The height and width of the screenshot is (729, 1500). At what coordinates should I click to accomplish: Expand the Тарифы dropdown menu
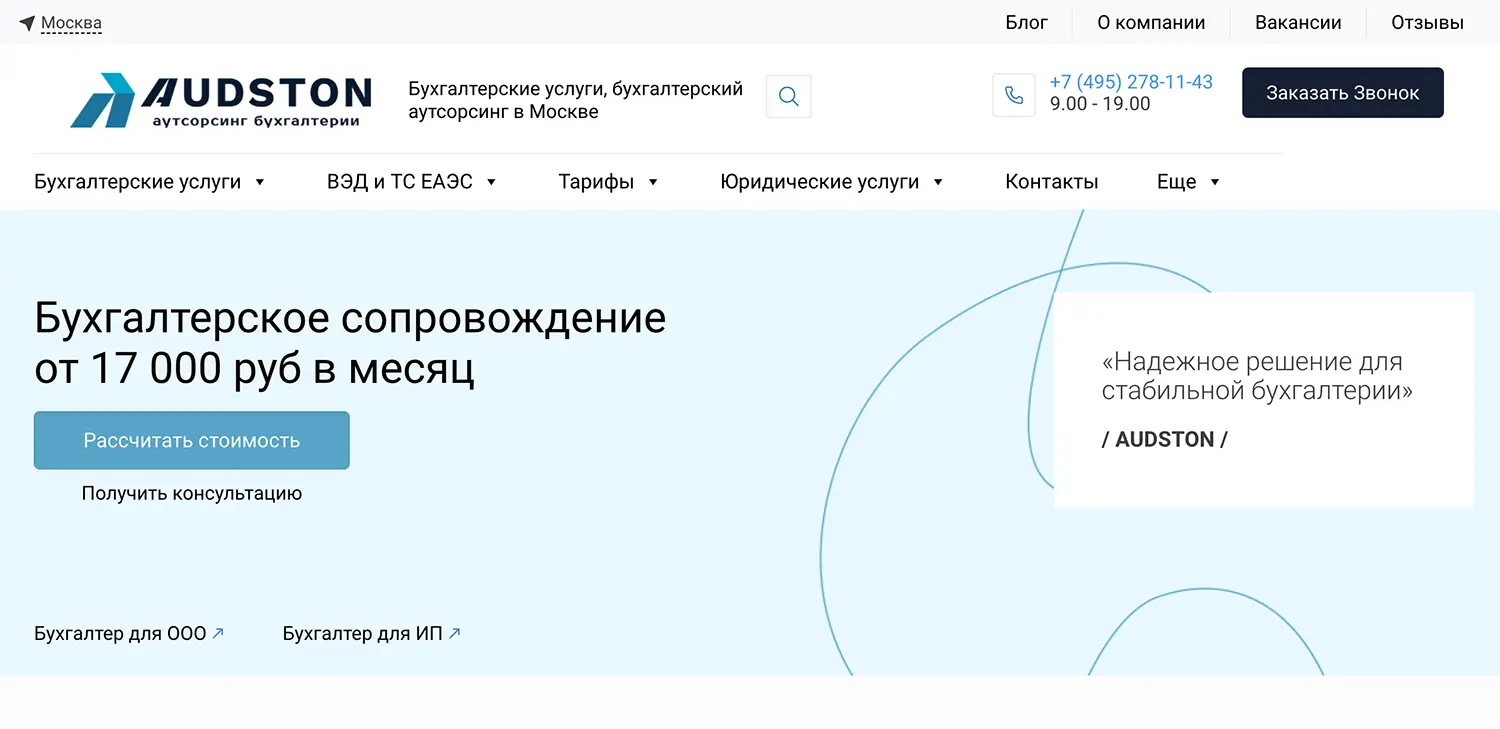(608, 182)
